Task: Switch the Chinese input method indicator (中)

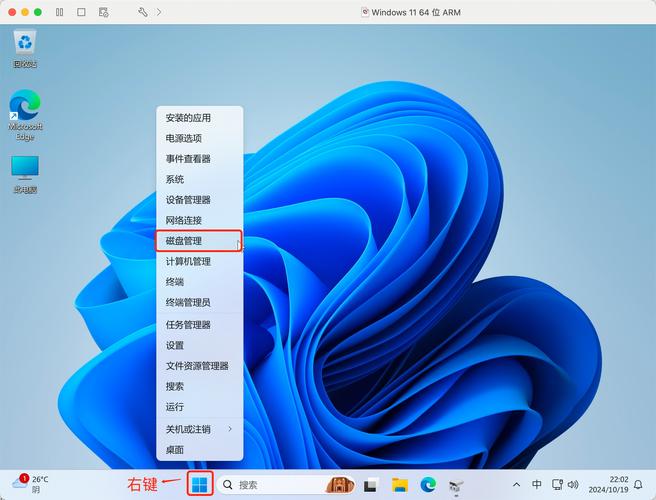Action: coord(536,485)
